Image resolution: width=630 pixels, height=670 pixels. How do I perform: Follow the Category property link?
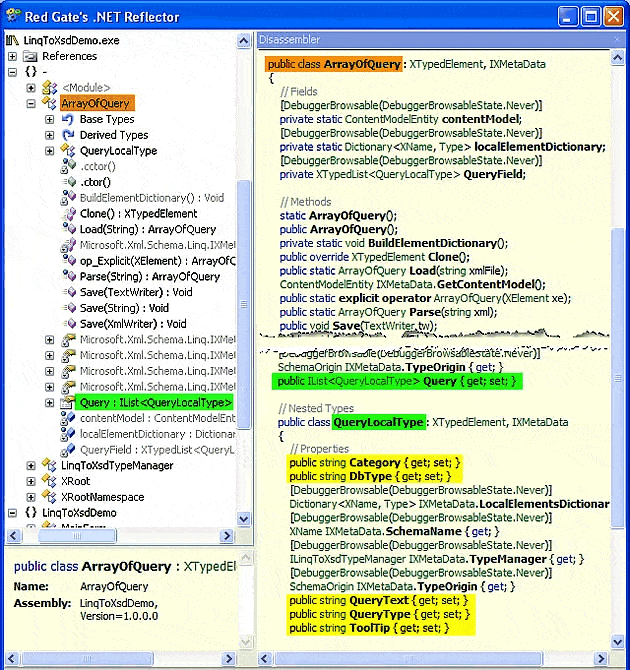375,463
